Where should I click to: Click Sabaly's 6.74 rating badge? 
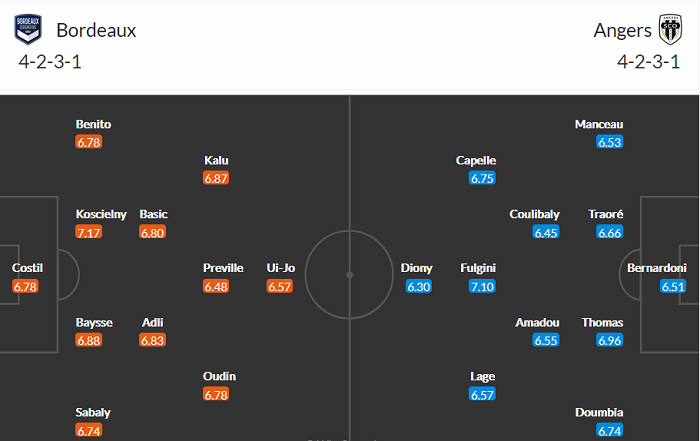[x=88, y=431]
